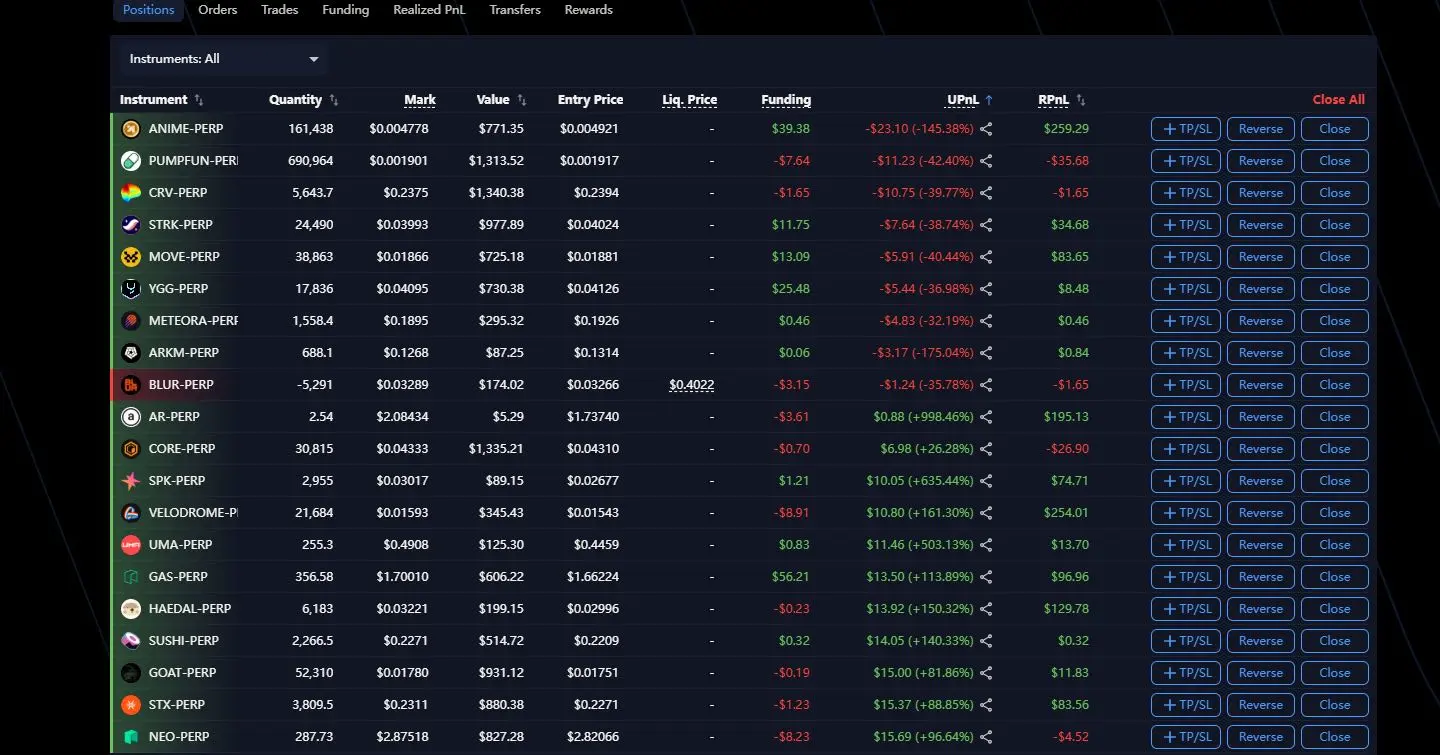Click the MOVE-PERP coin icon

[x=131, y=257]
